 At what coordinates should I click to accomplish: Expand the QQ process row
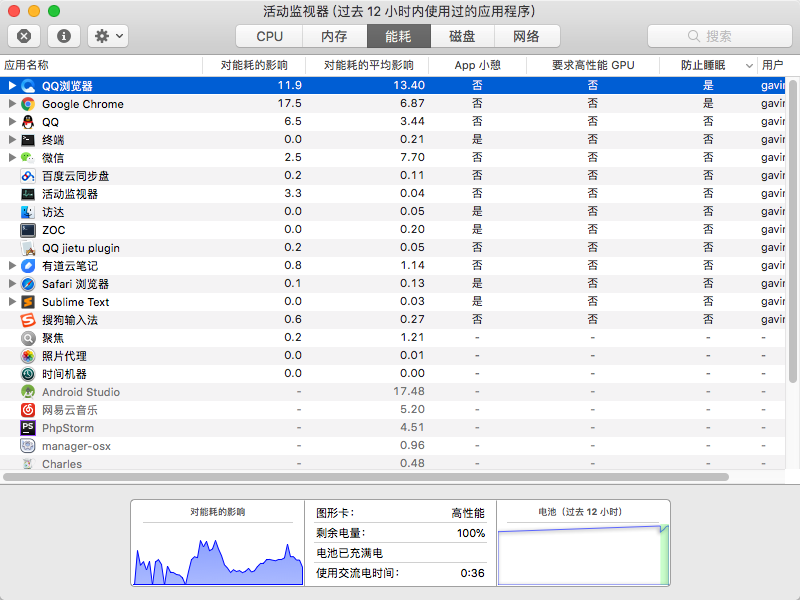tap(12, 122)
